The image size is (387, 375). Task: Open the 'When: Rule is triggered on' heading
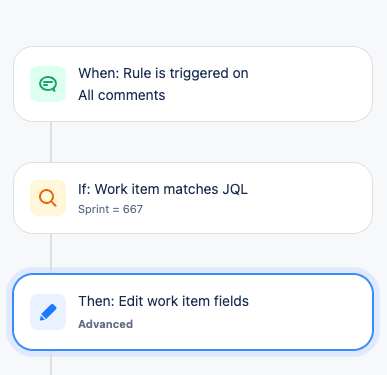coord(163,73)
